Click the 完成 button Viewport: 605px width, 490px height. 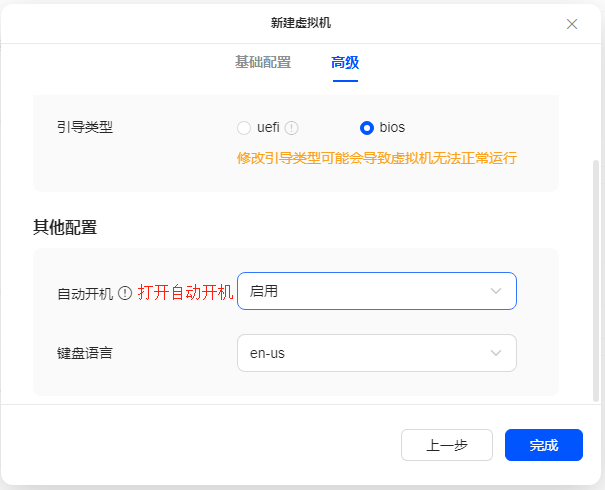click(544, 445)
